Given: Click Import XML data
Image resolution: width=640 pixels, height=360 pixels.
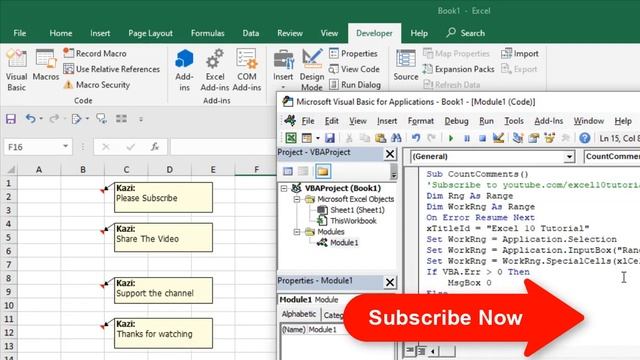Looking at the screenshot, I should pyautogui.click(x=520, y=53).
